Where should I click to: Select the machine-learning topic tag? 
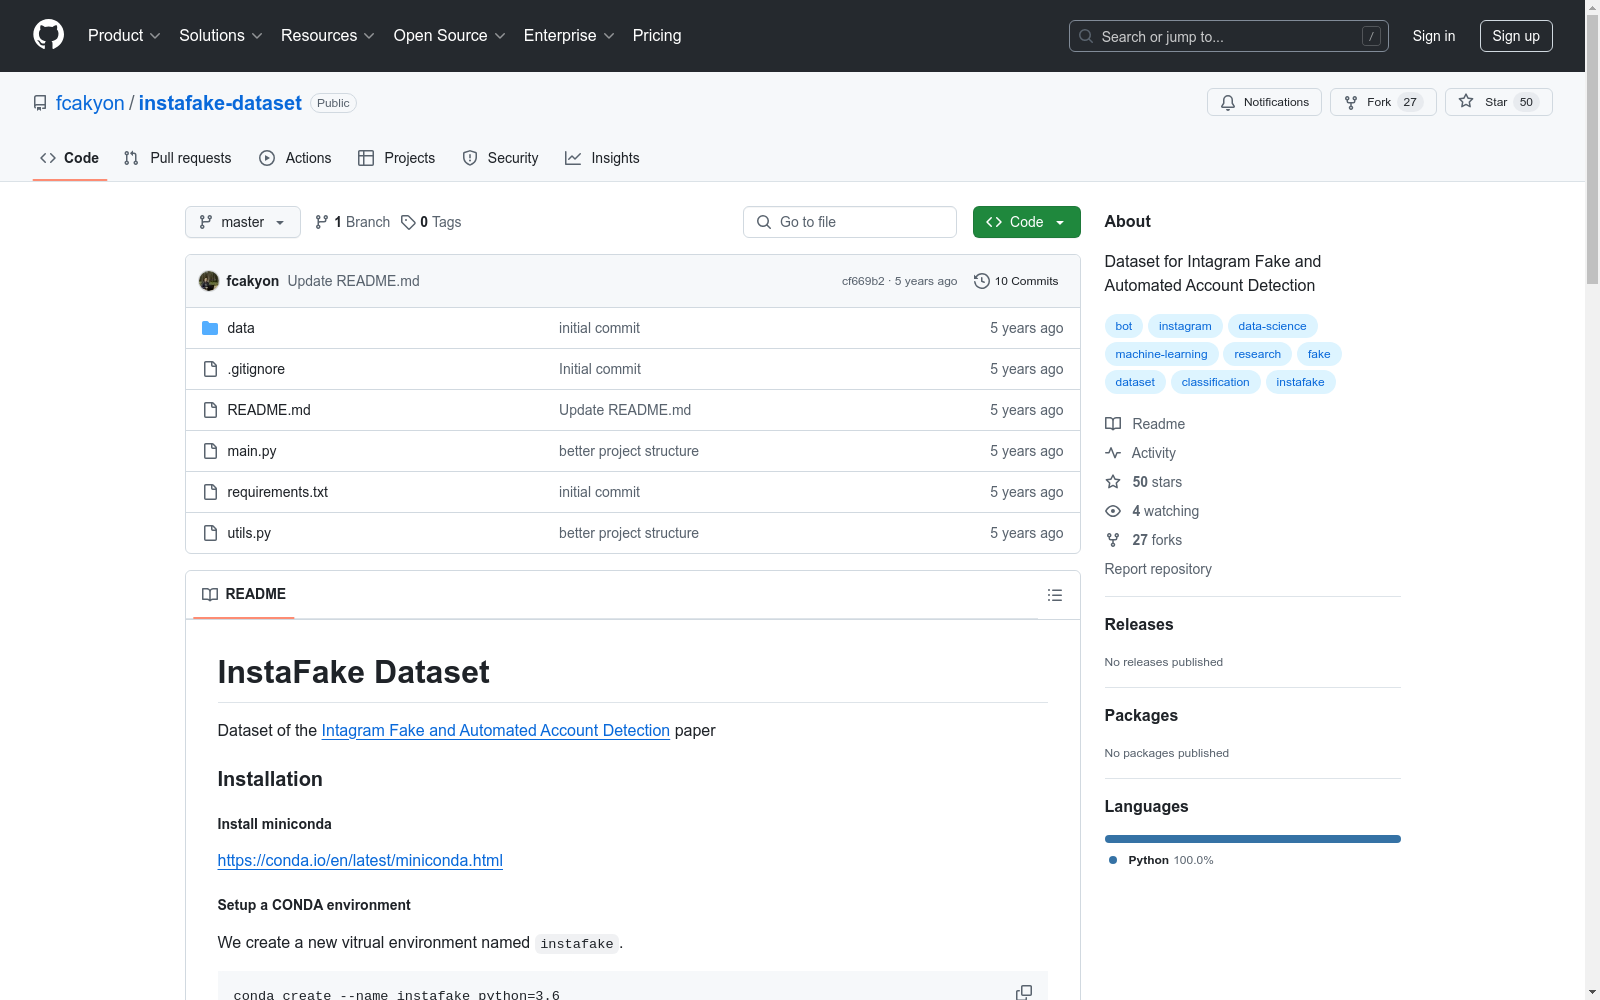coord(1161,354)
